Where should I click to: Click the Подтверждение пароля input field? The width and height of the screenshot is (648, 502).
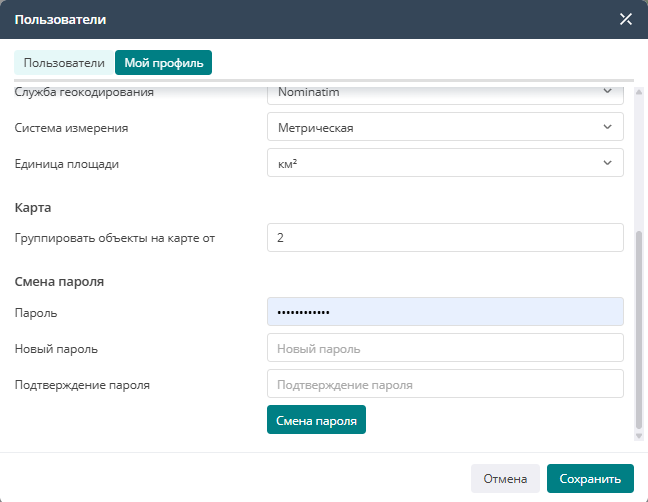coord(445,384)
